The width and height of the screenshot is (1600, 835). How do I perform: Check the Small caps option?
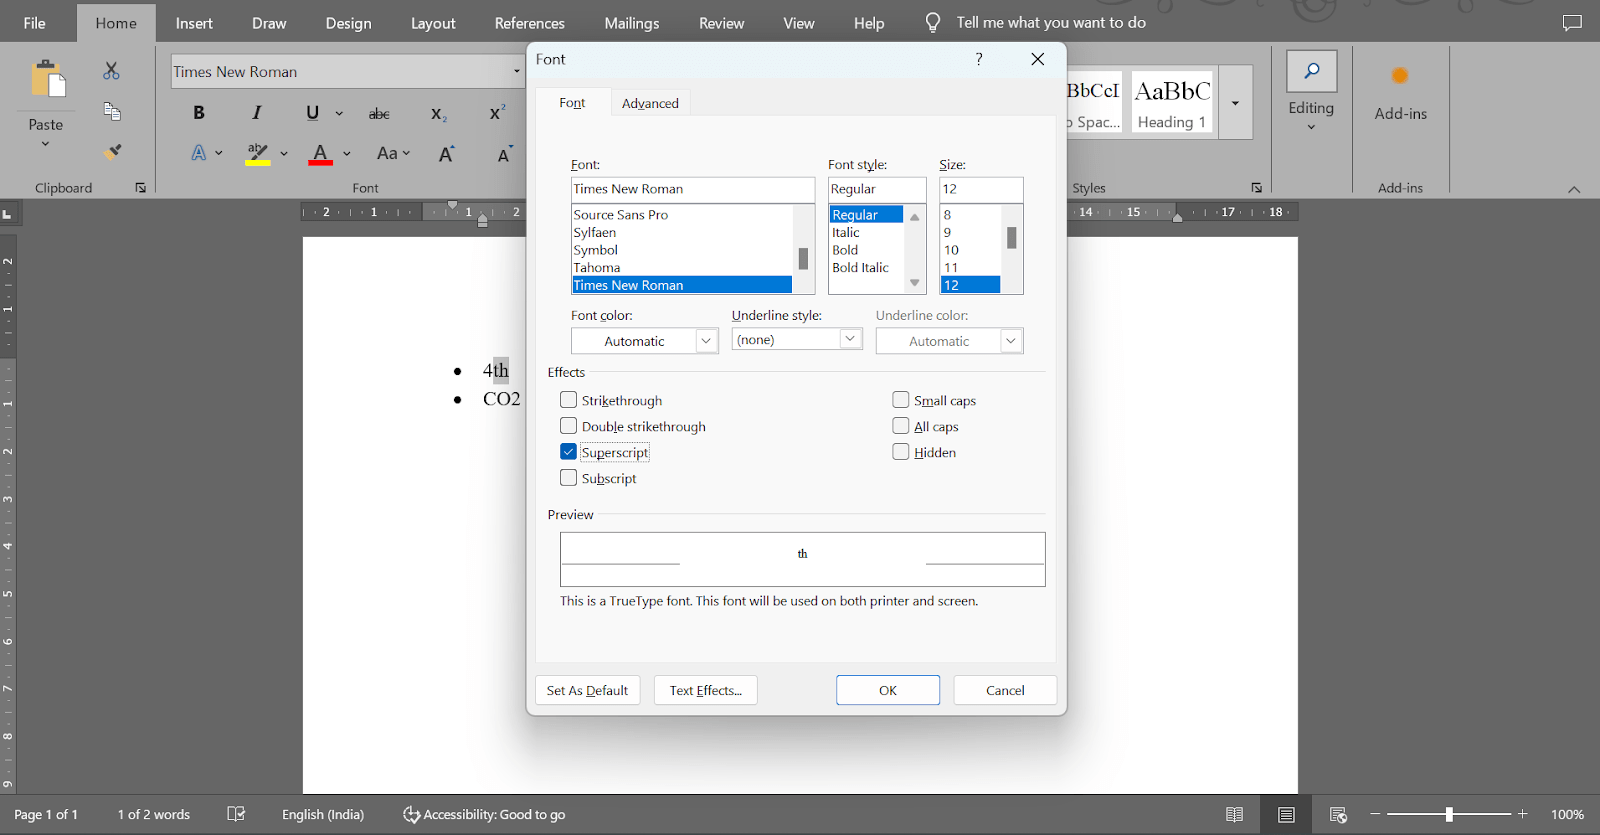(x=901, y=400)
